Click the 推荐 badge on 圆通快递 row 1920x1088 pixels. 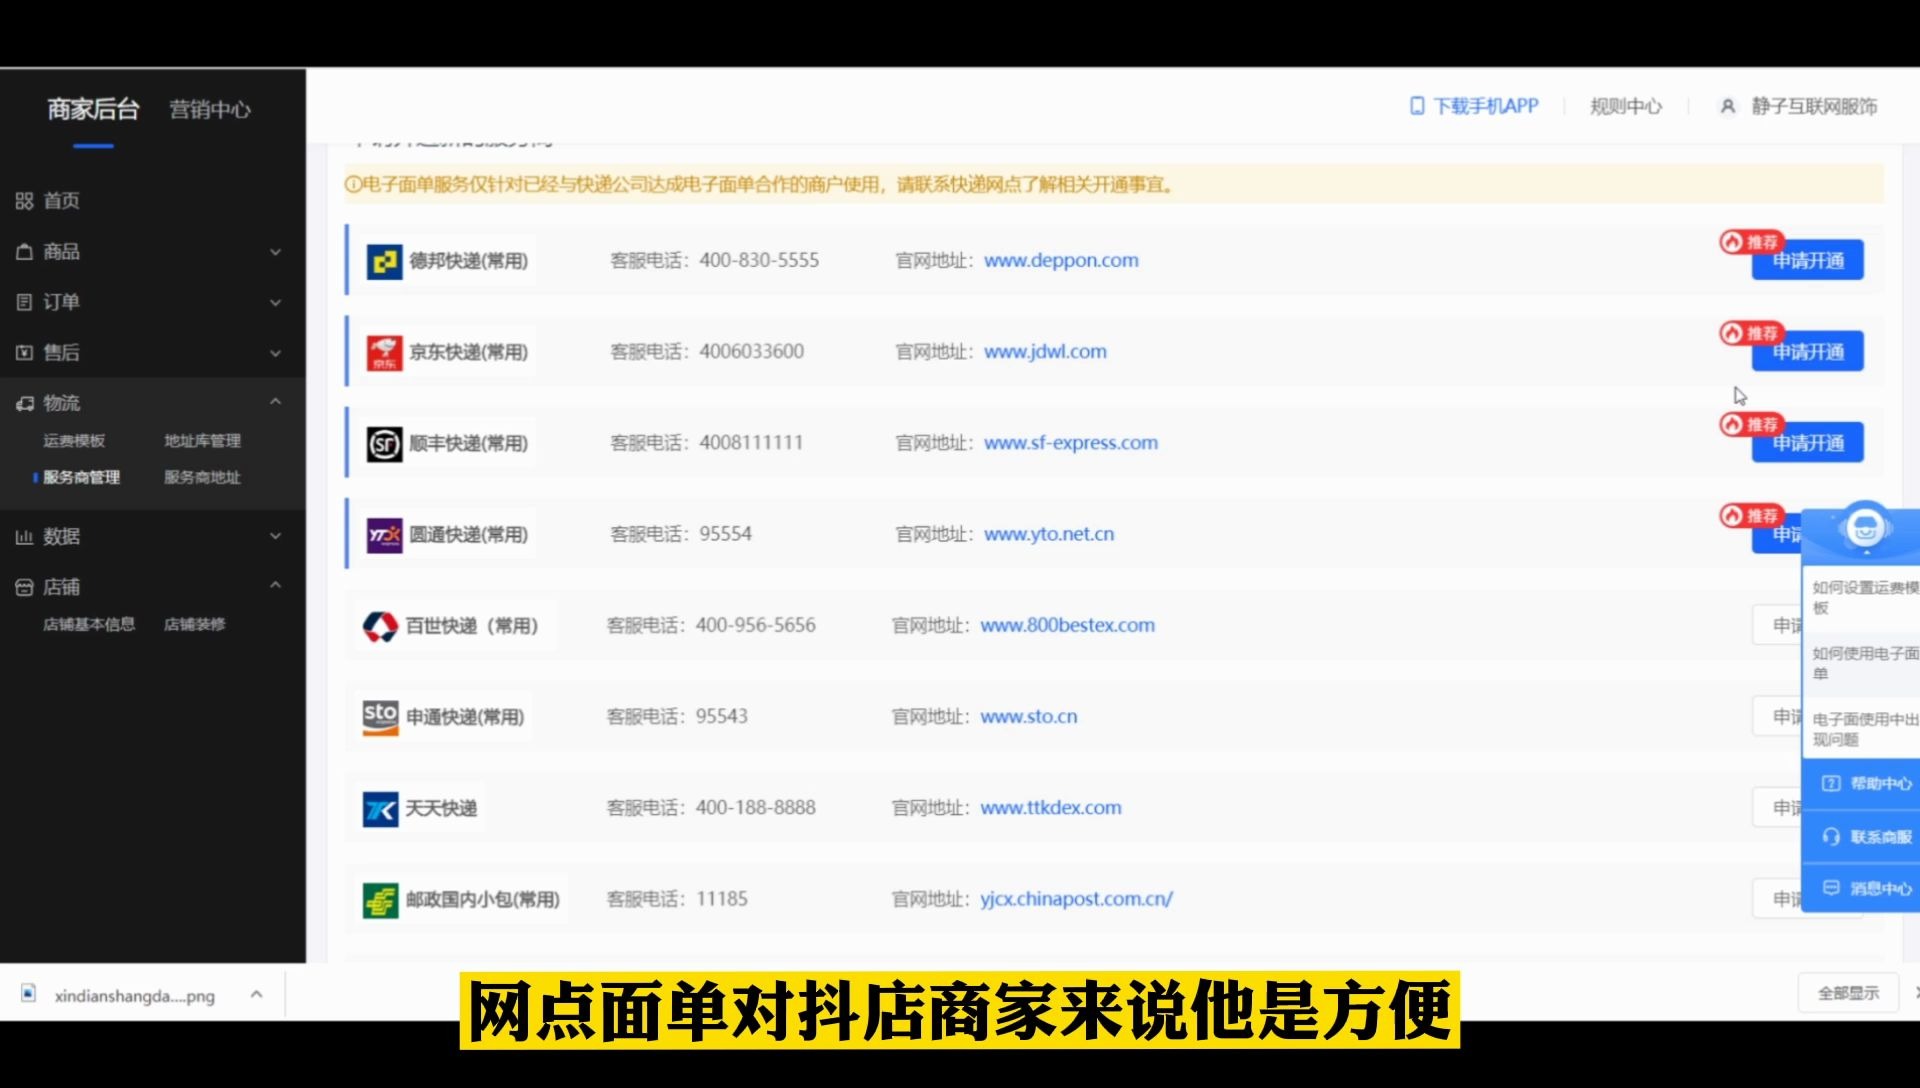point(1751,516)
